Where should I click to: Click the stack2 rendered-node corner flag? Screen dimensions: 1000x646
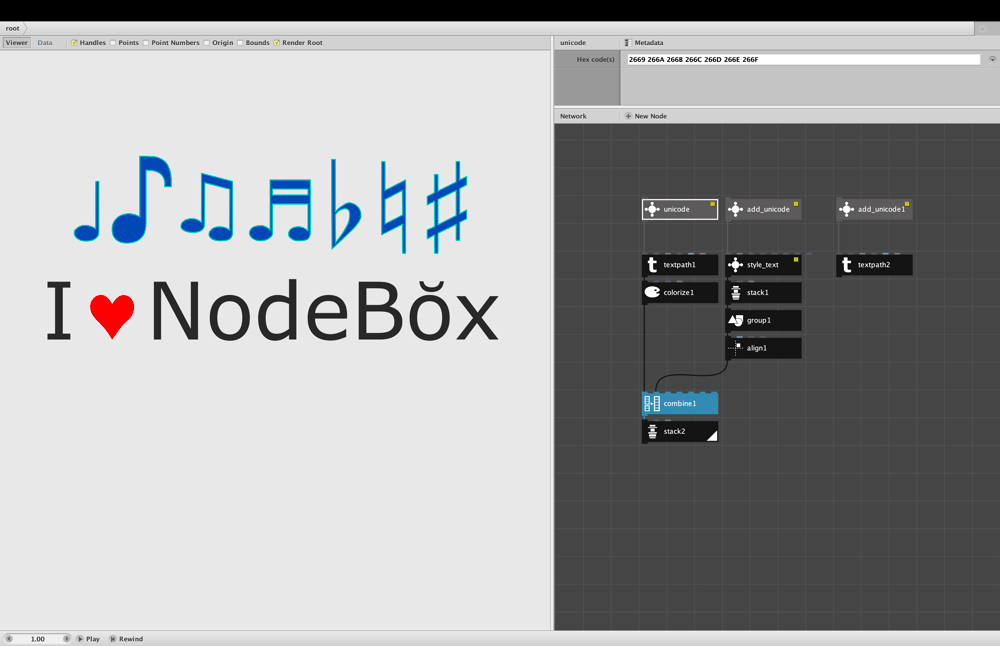point(712,436)
